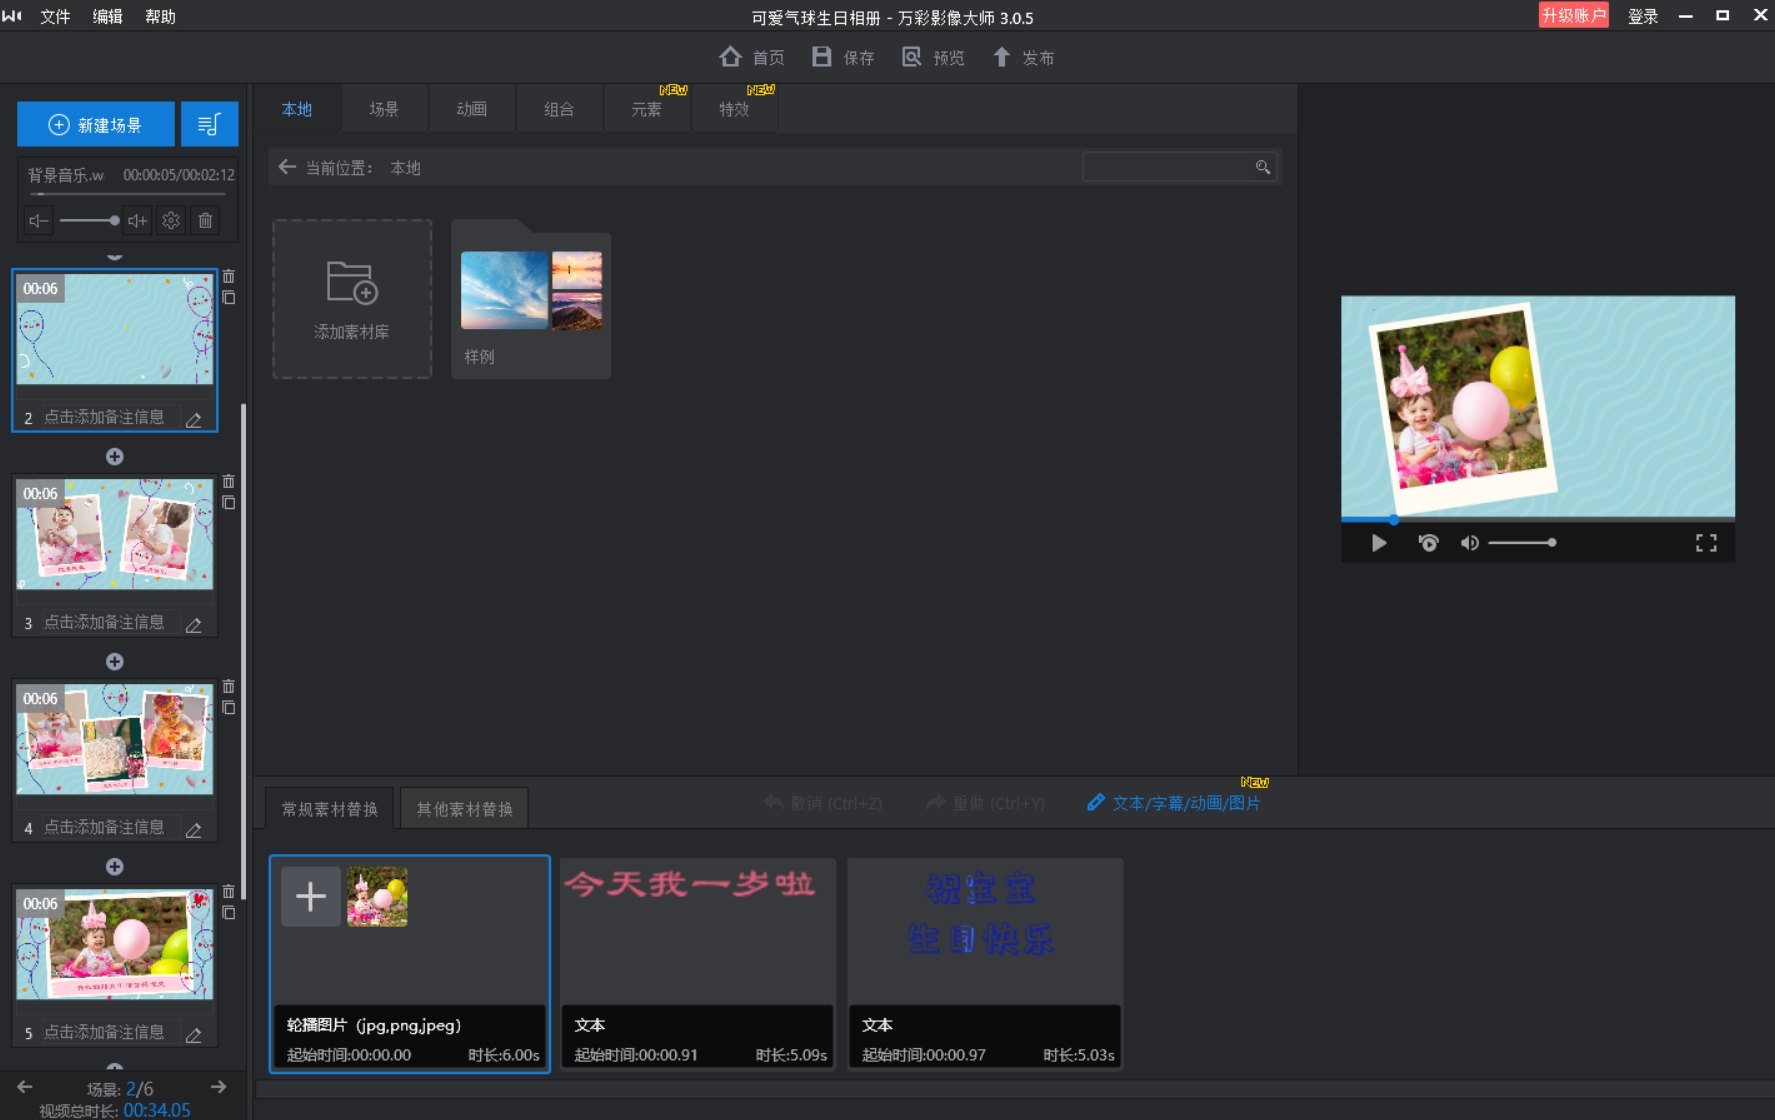Edit note for scene 4
The height and width of the screenshot is (1120, 1775).
(194, 830)
